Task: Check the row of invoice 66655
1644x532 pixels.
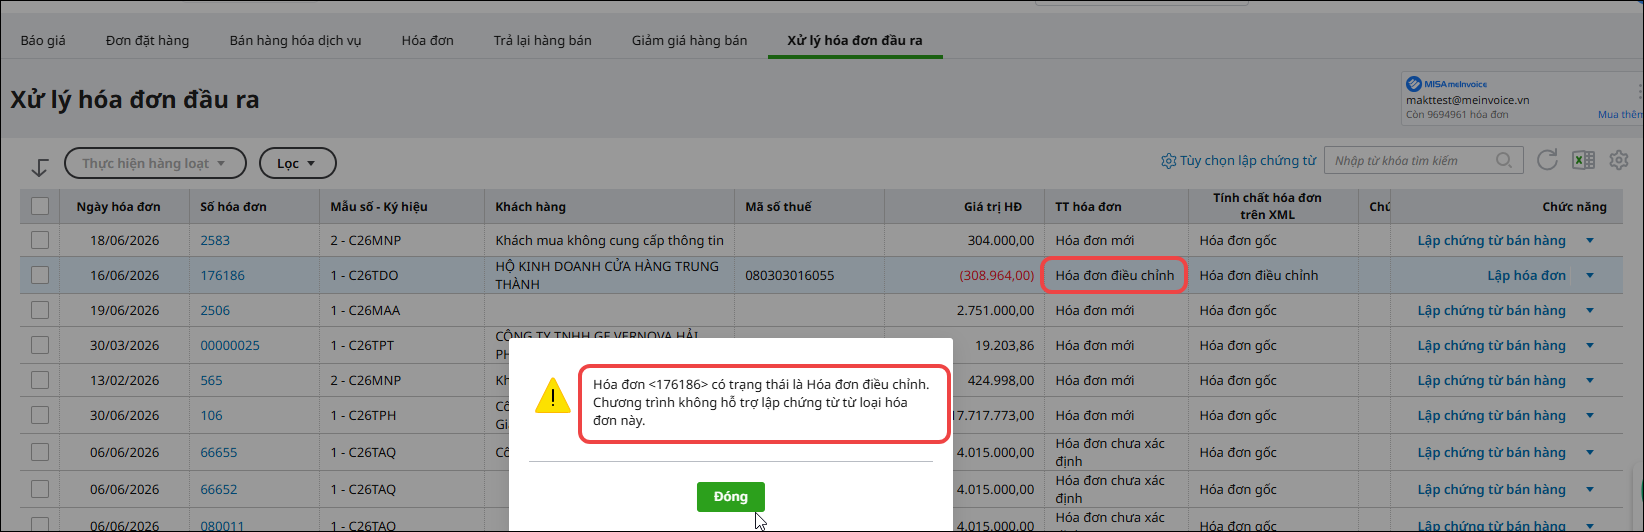Action: (40, 452)
